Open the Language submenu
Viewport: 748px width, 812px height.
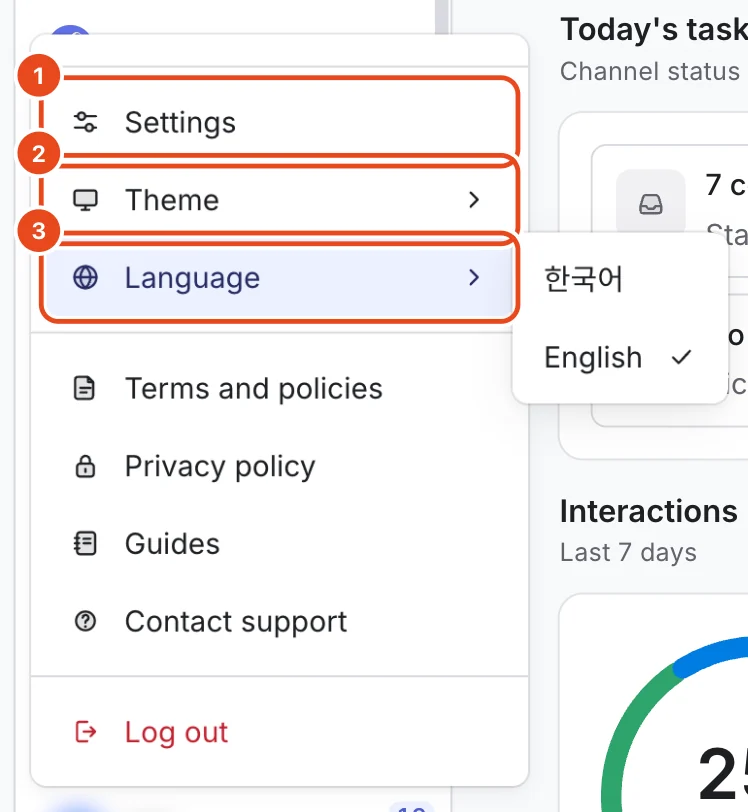(280, 278)
